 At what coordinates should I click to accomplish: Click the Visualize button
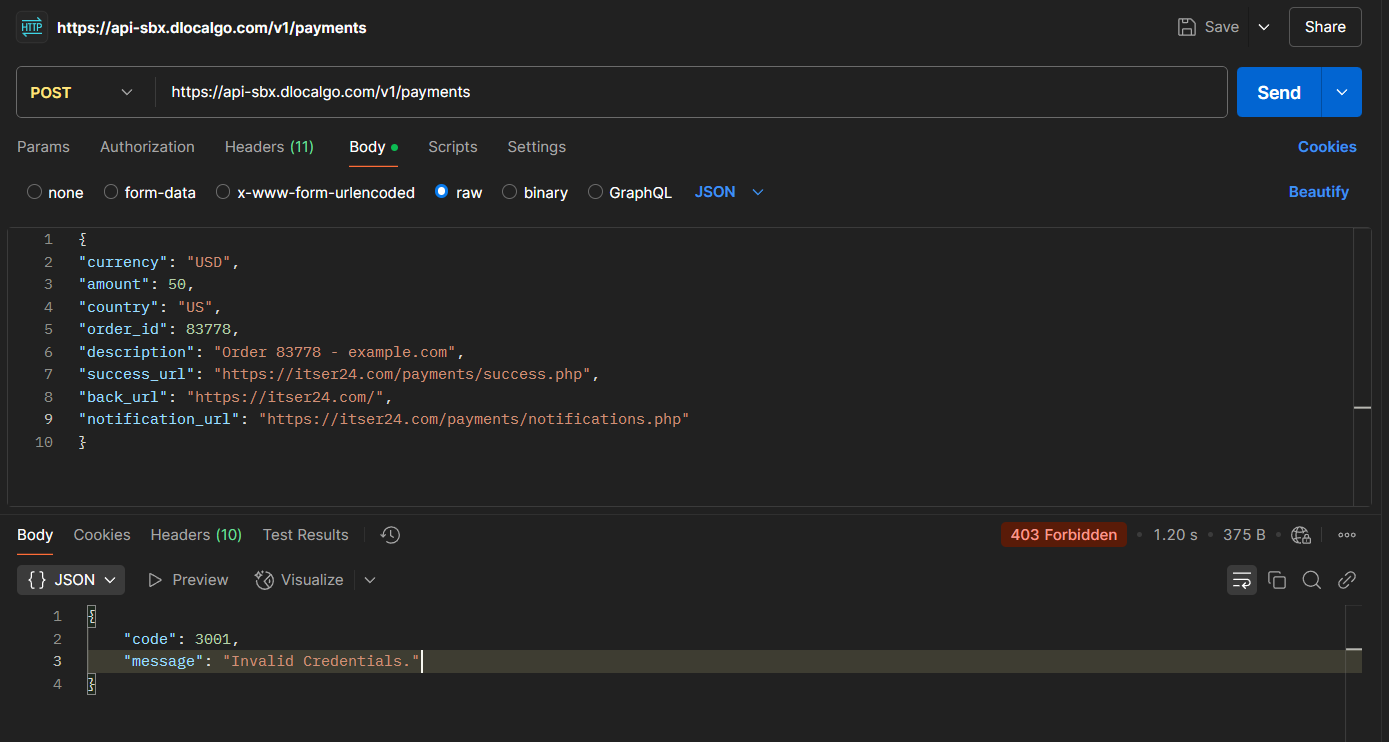pos(299,580)
